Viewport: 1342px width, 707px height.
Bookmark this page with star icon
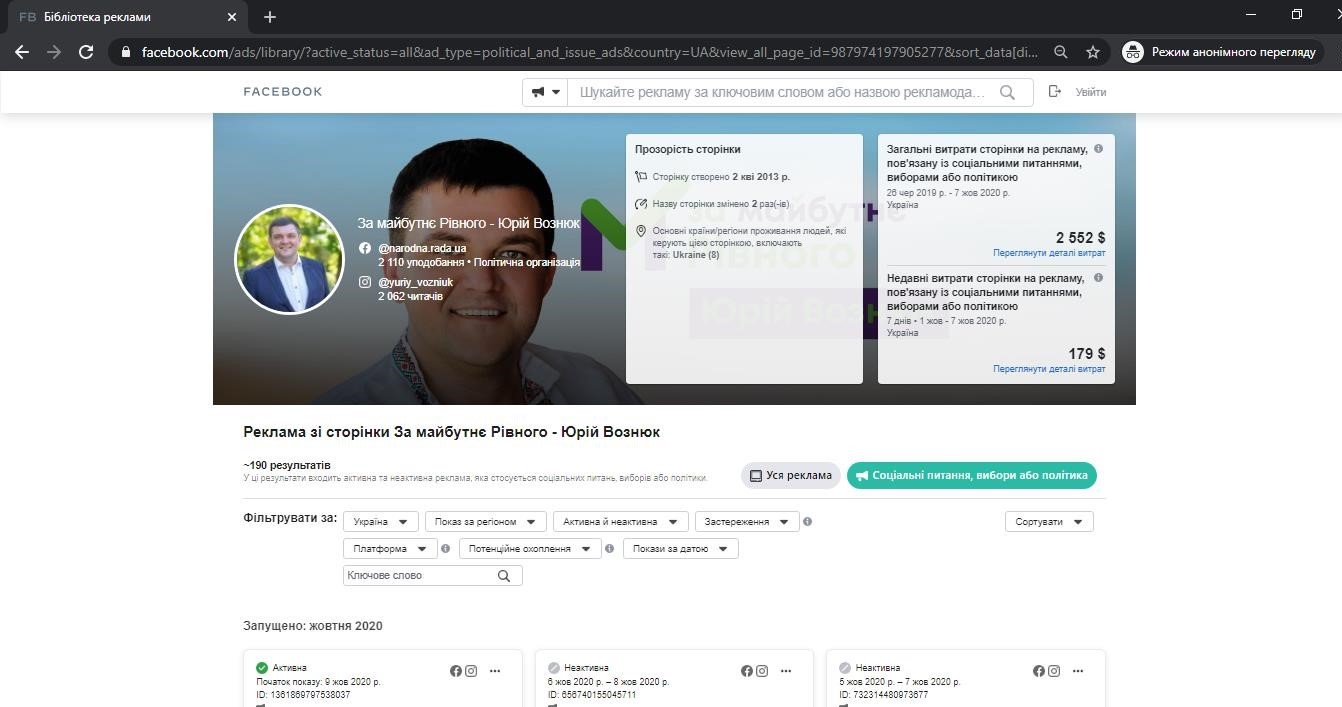tap(1093, 52)
